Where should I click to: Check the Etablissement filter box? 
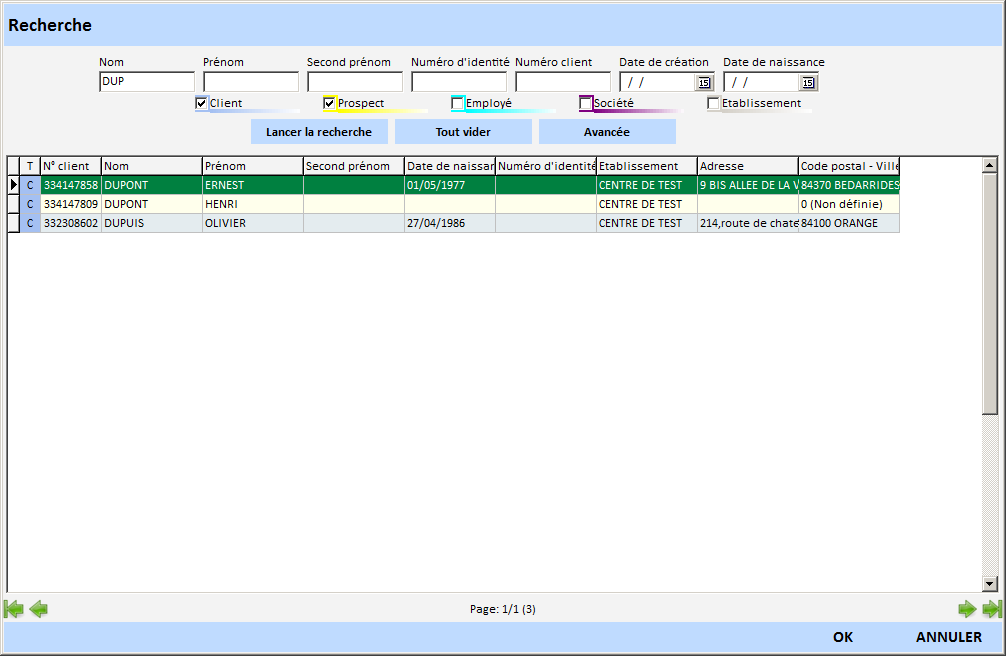point(713,103)
